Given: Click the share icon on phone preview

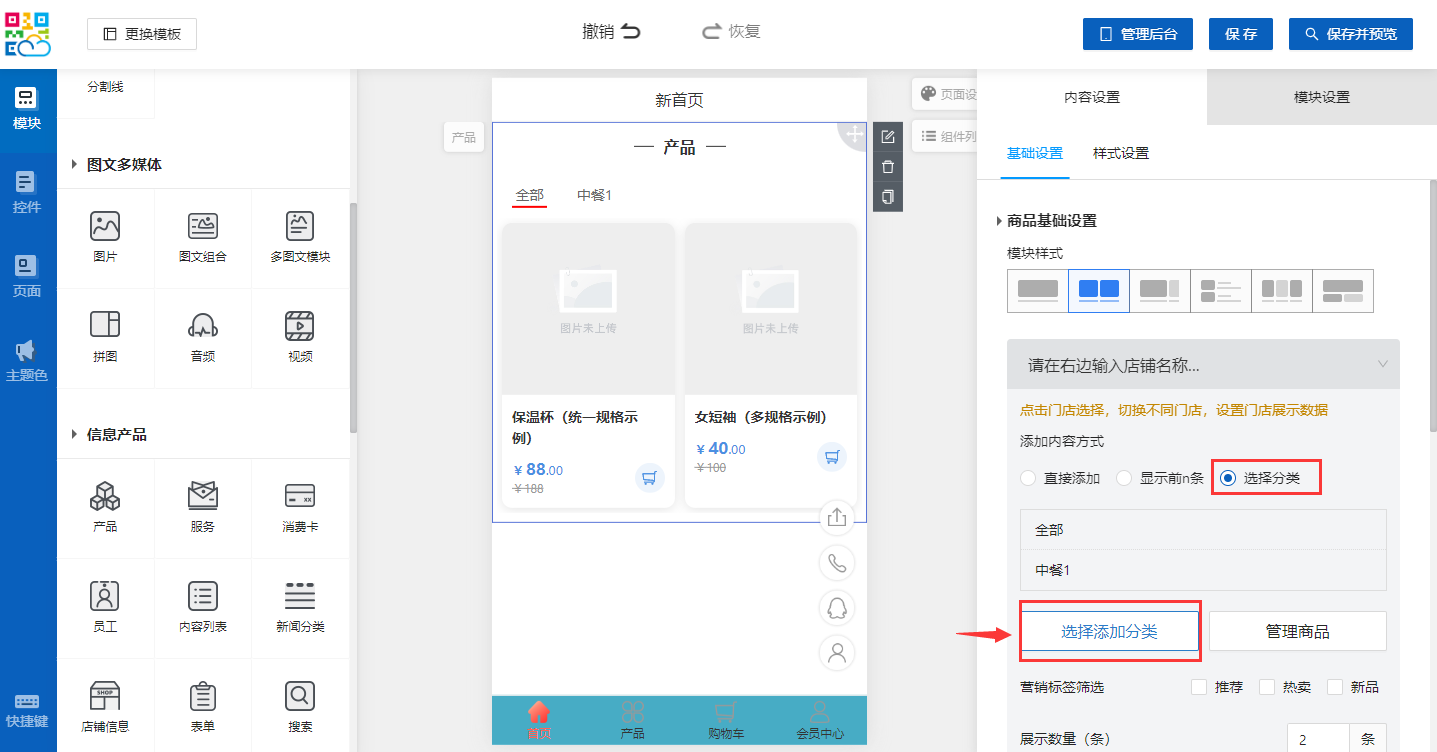Looking at the screenshot, I should click(837, 517).
